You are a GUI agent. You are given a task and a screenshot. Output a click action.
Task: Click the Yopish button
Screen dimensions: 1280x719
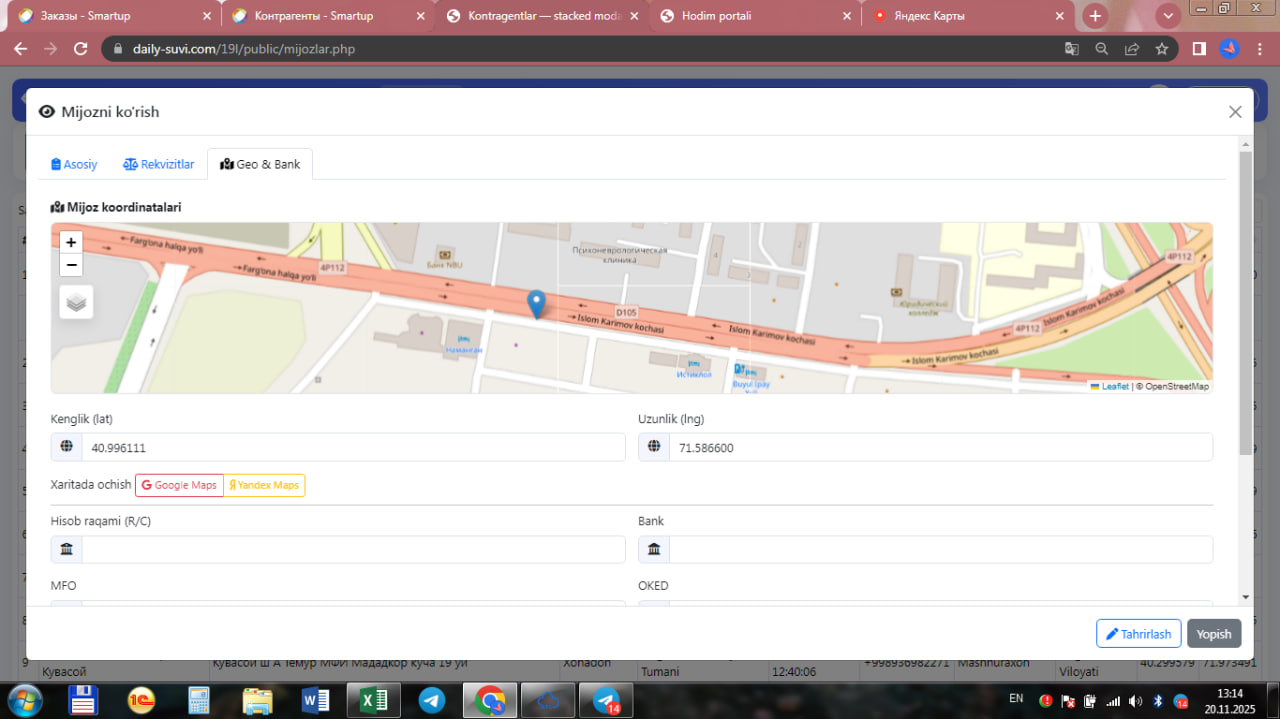1214,634
